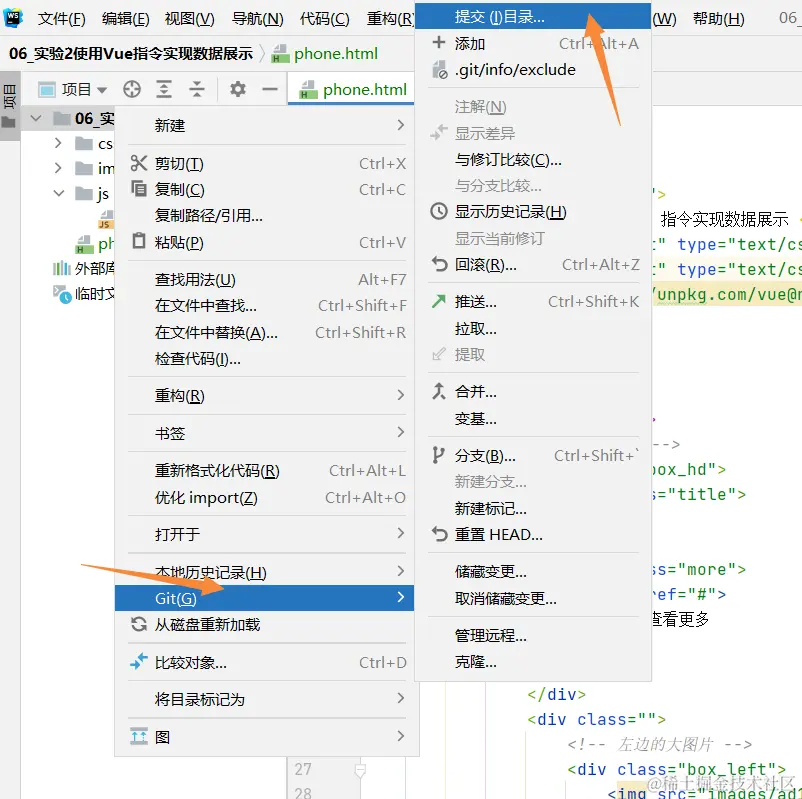This screenshot has width=802, height=799.
Task: Click the expand-all icon in Project toolbar
Action: click(164, 90)
